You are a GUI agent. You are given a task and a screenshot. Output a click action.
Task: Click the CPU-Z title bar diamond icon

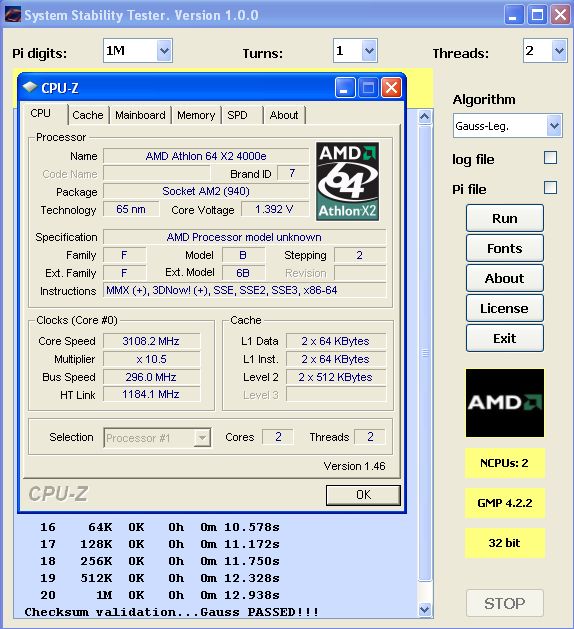tap(30, 87)
